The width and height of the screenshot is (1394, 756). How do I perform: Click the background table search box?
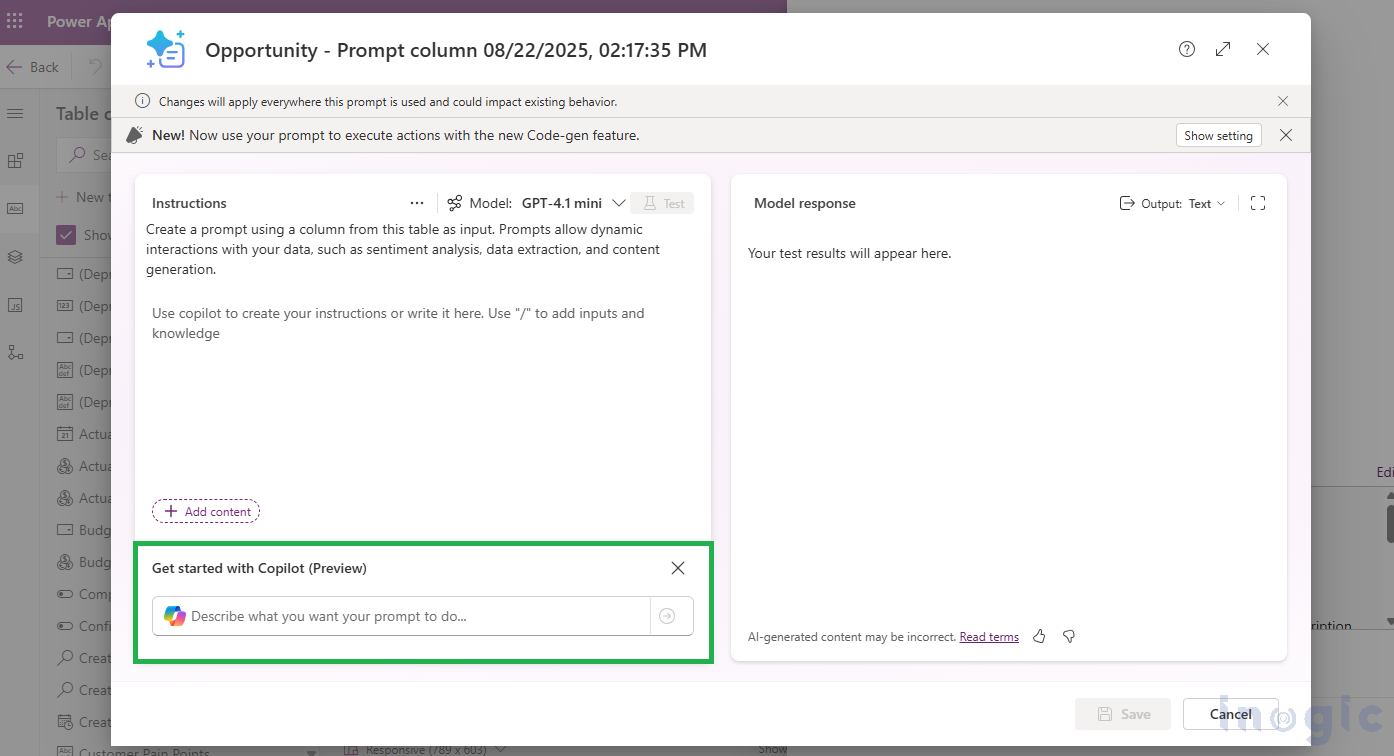pyautogui.click(x=85, y=155)
